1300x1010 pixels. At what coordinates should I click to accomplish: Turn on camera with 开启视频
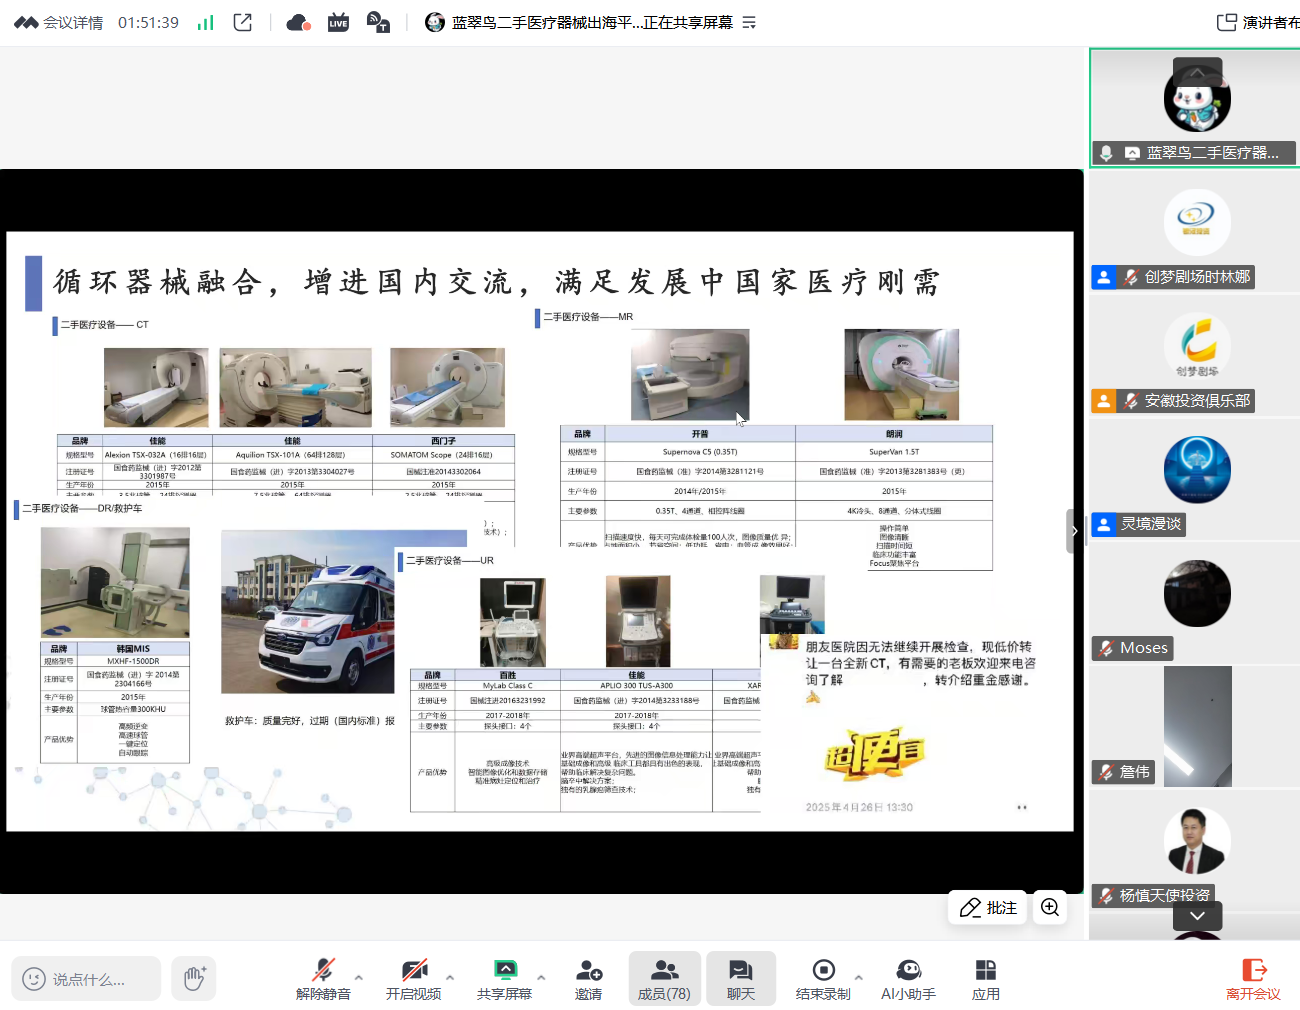click(414, 978)
